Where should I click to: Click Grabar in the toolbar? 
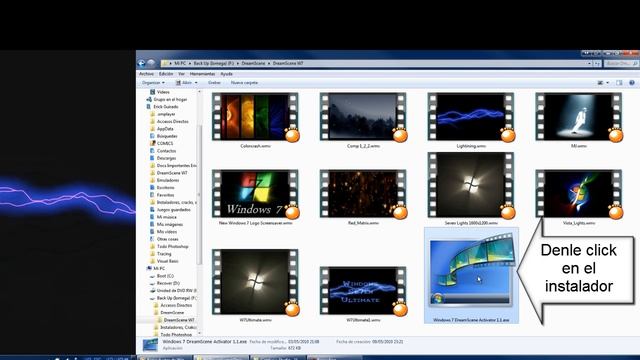214,83
